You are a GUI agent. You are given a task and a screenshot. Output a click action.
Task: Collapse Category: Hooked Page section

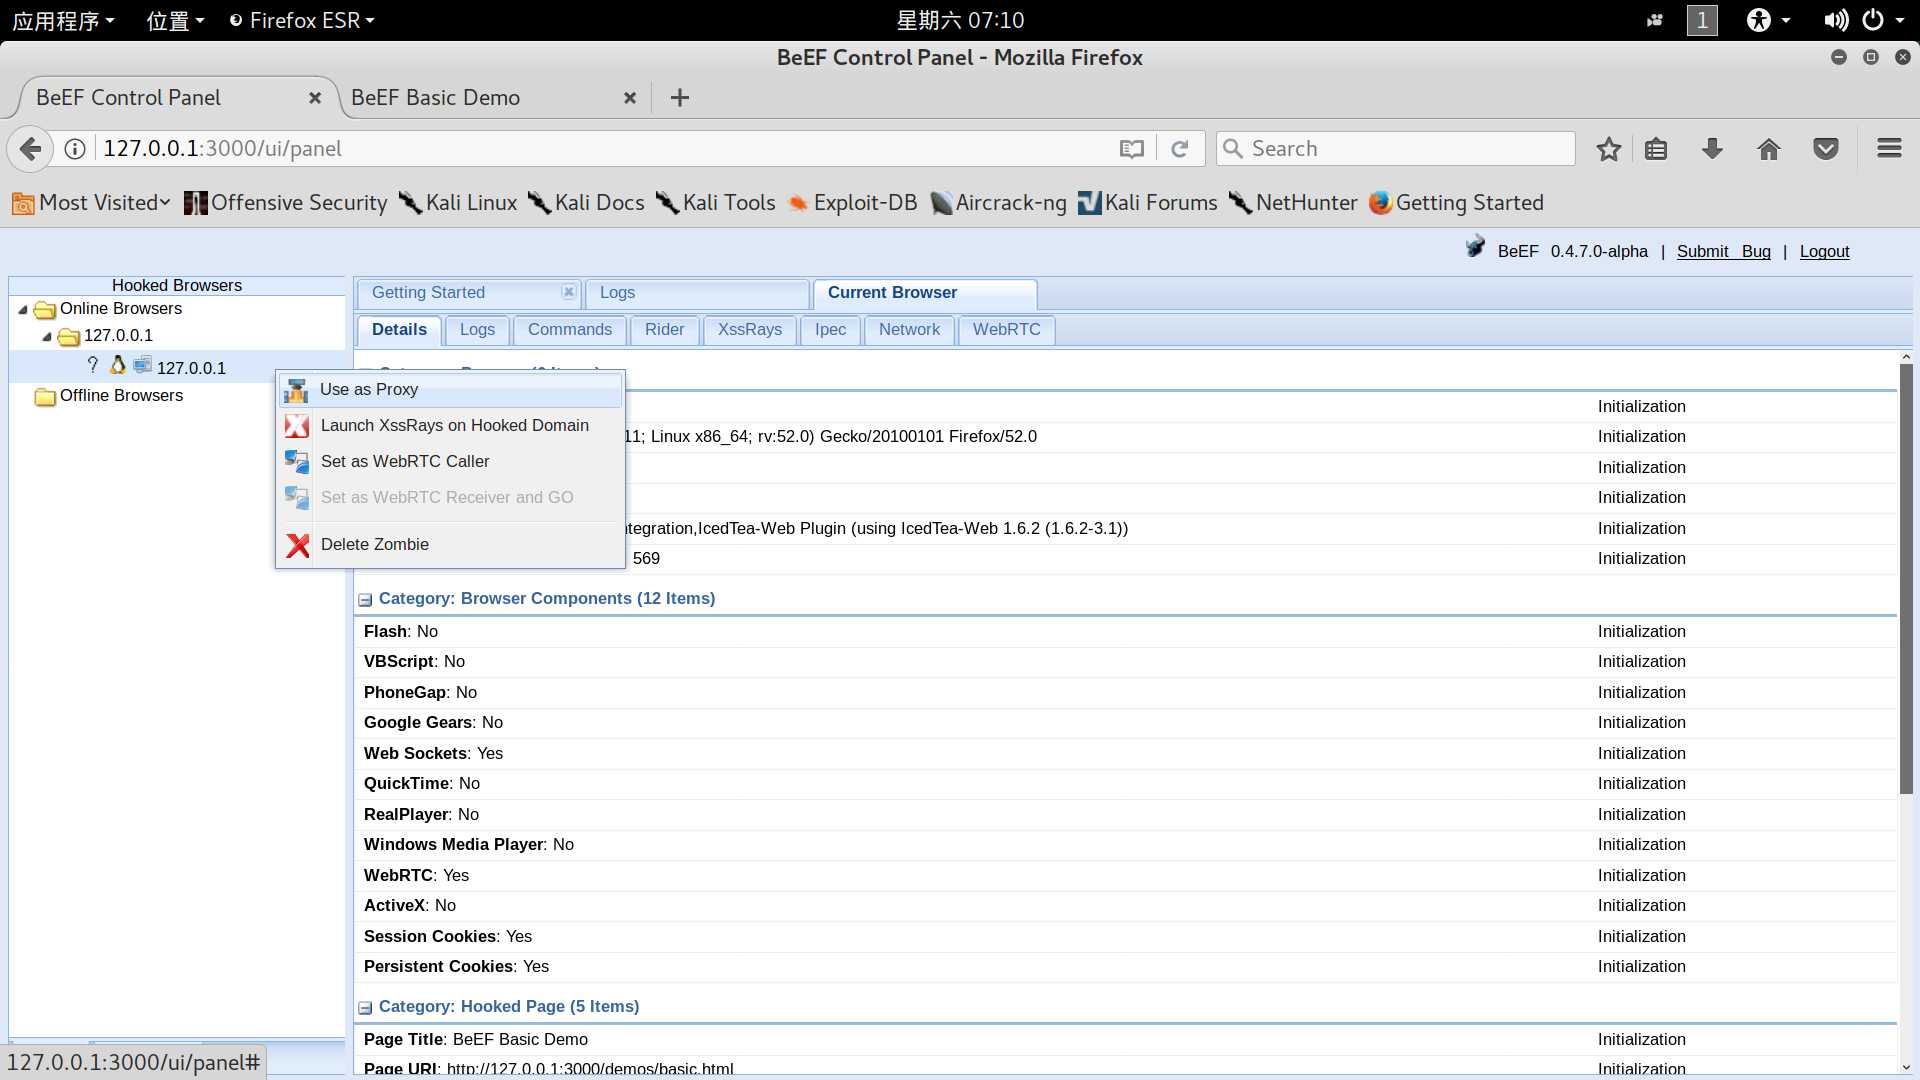(365, 1008)
